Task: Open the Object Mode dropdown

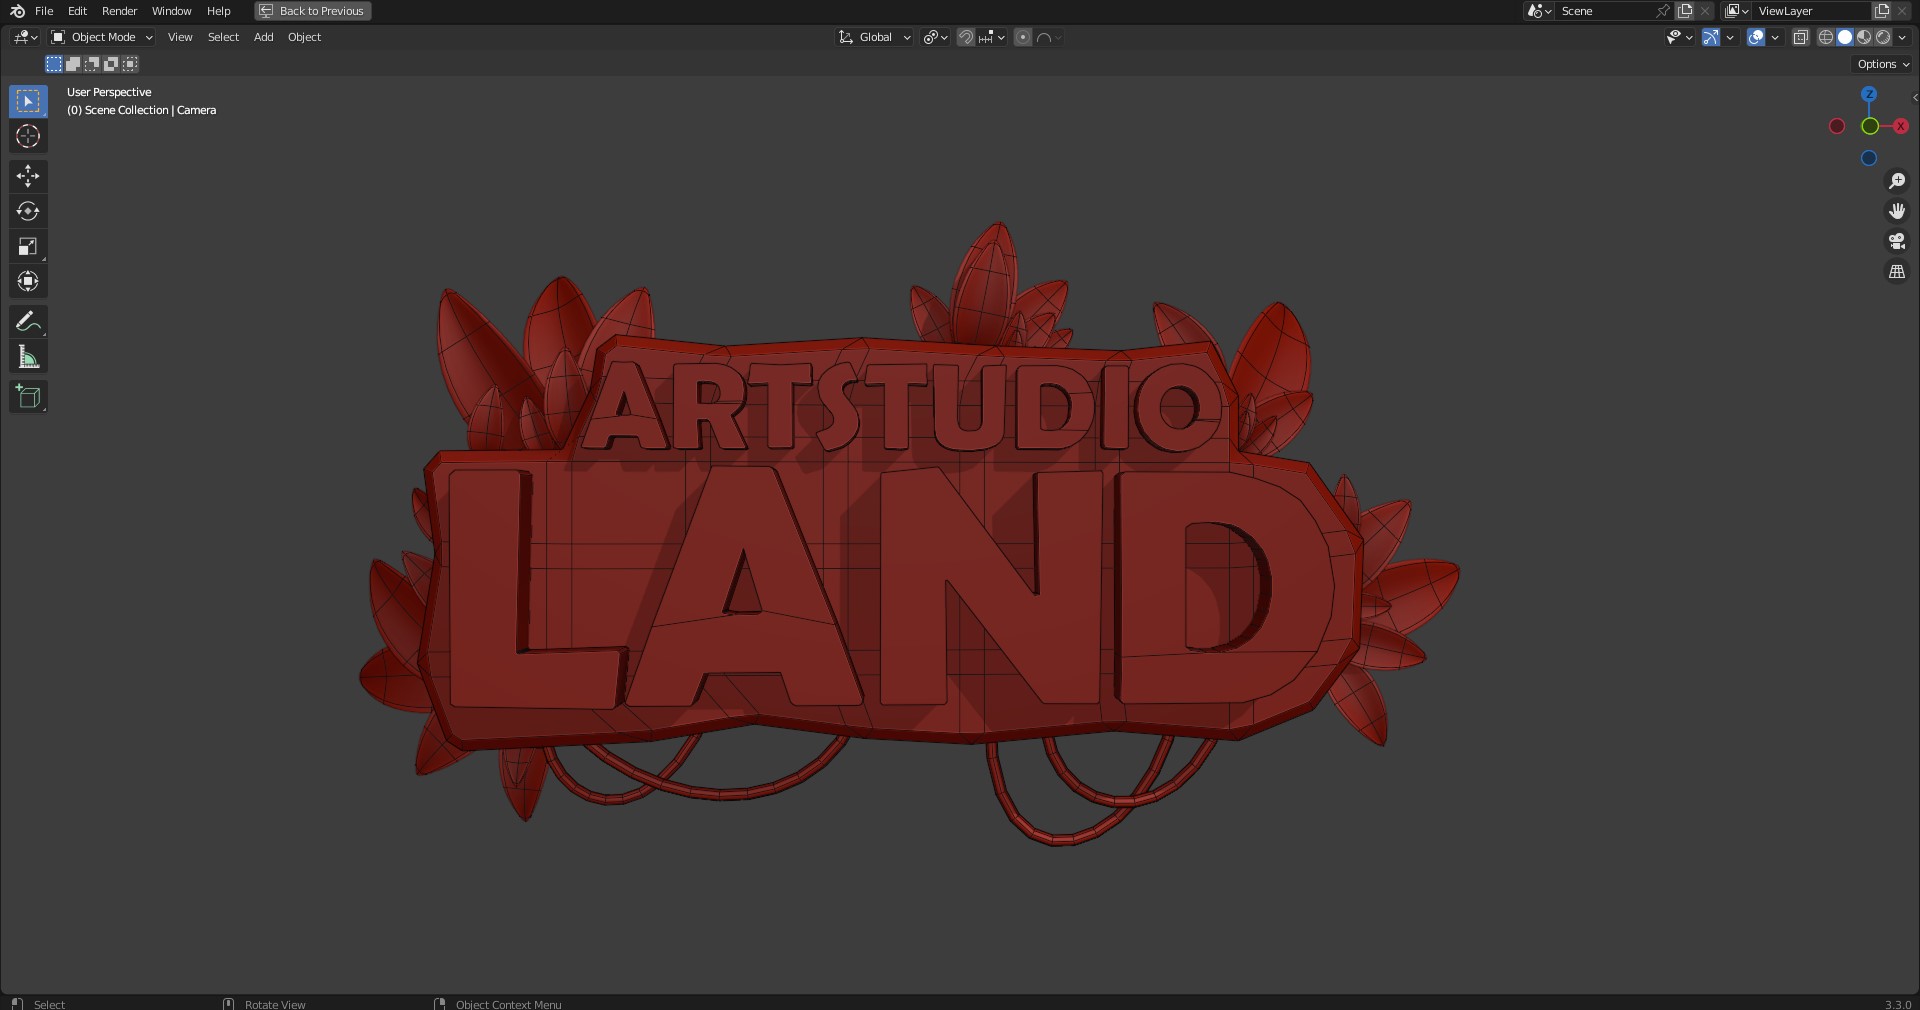Action: click(100, 37)
